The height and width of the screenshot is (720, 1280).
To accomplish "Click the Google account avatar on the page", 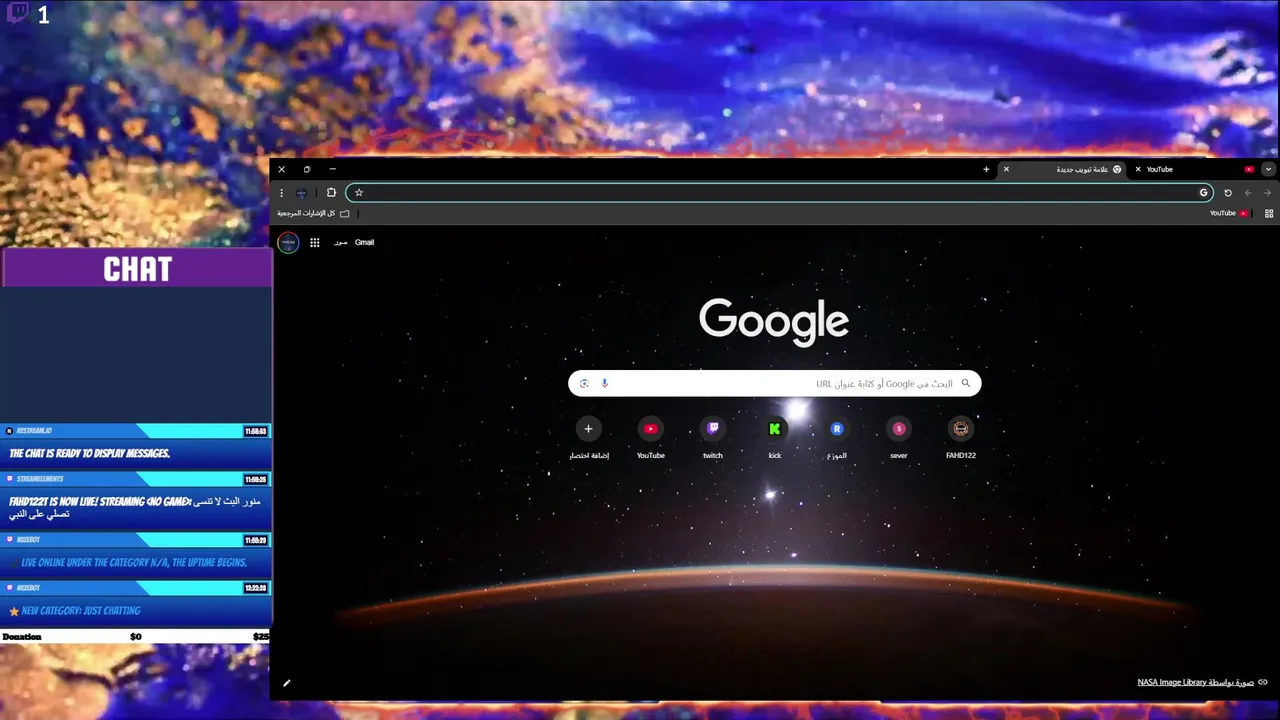I will click(288, 242).
